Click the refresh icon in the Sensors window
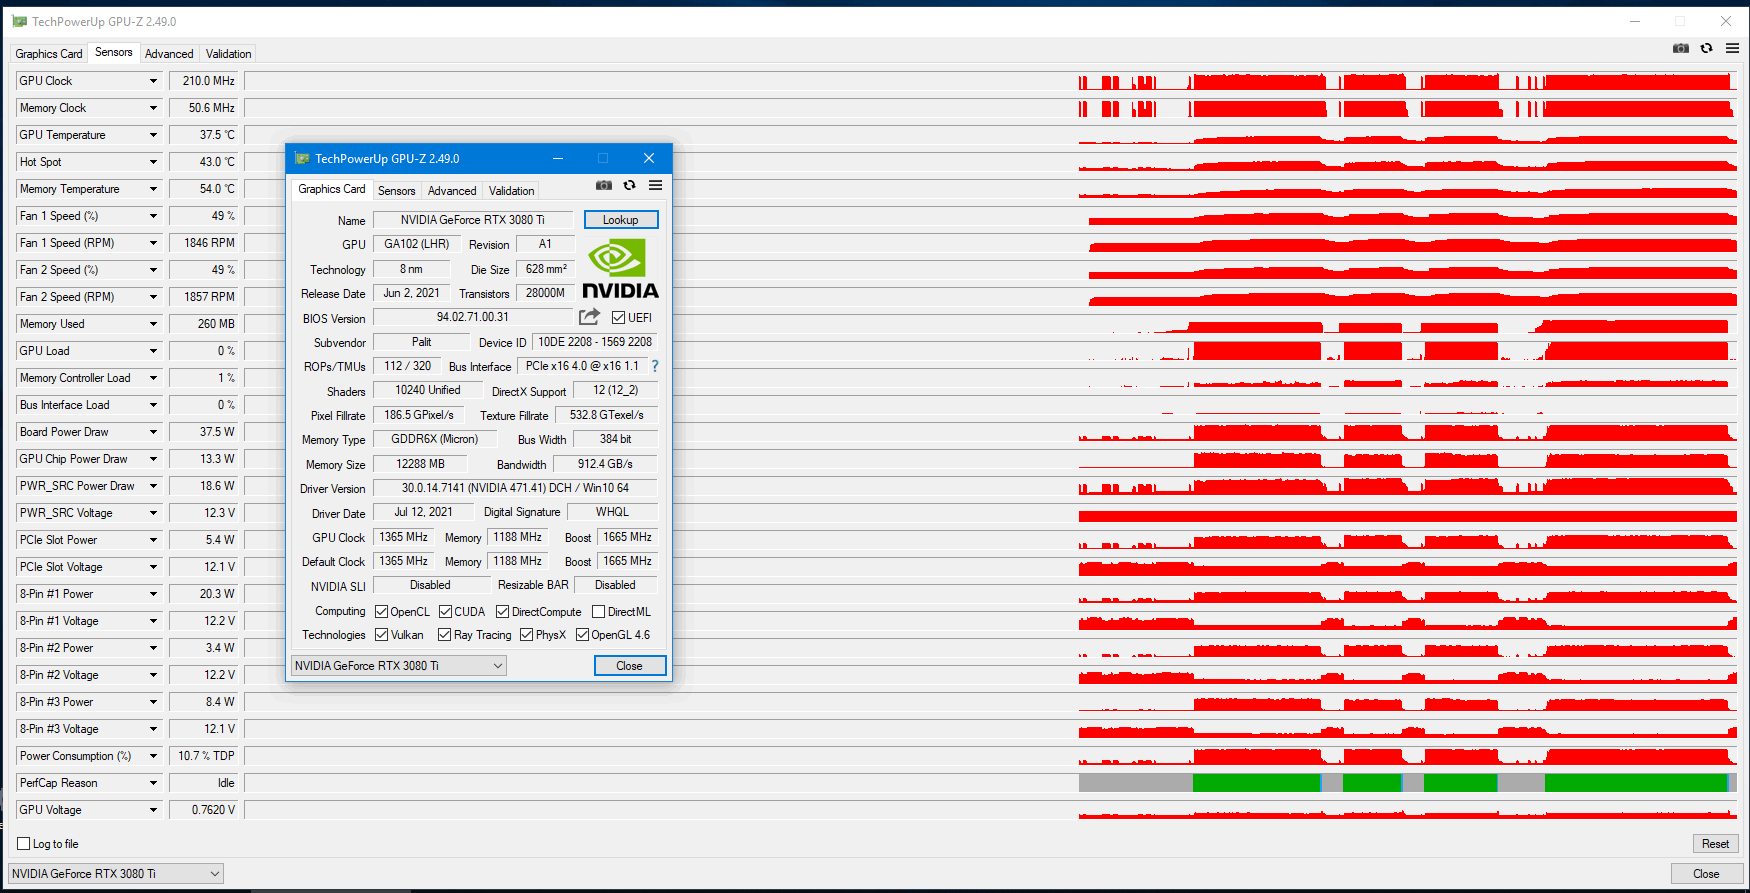 click(1706, 48)
